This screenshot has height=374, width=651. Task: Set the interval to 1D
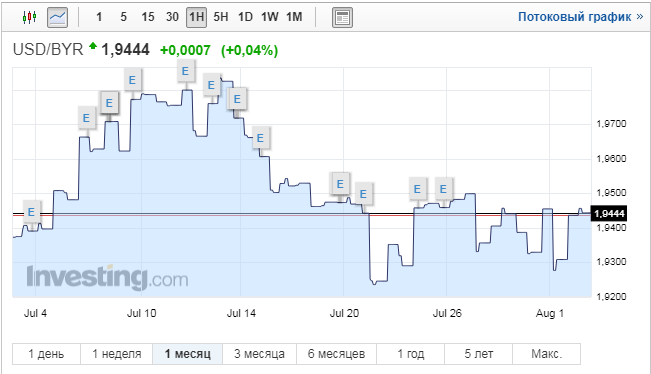pos(245,17)
